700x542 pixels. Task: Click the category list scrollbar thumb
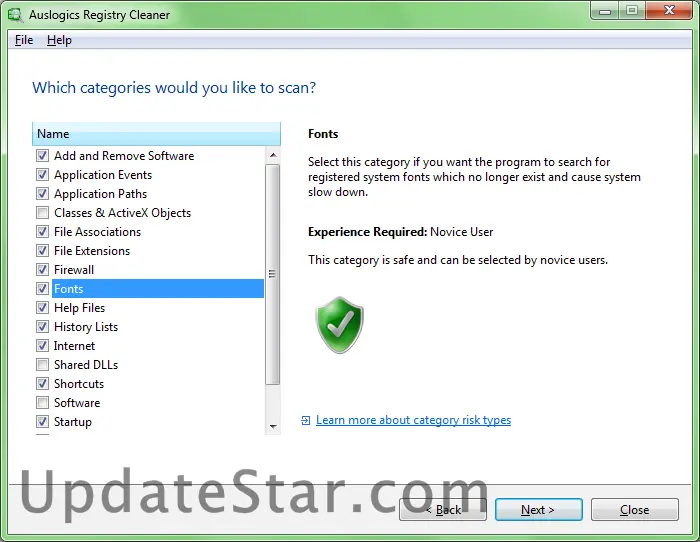(x=272, y=274)
